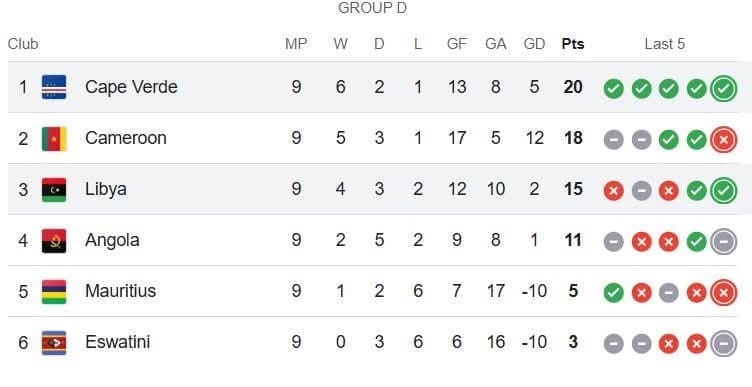Click the GD column header

coord(534,44)
